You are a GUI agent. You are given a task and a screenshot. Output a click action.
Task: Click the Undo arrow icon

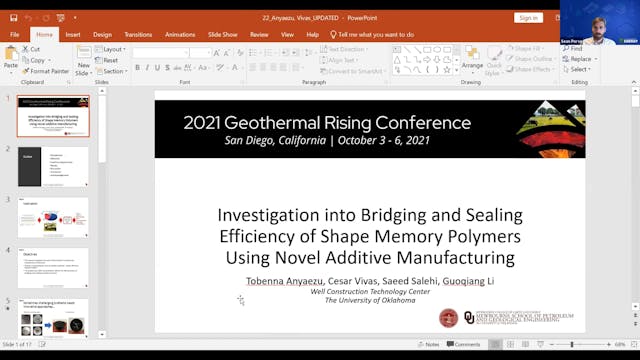click(x=28, y=18)
